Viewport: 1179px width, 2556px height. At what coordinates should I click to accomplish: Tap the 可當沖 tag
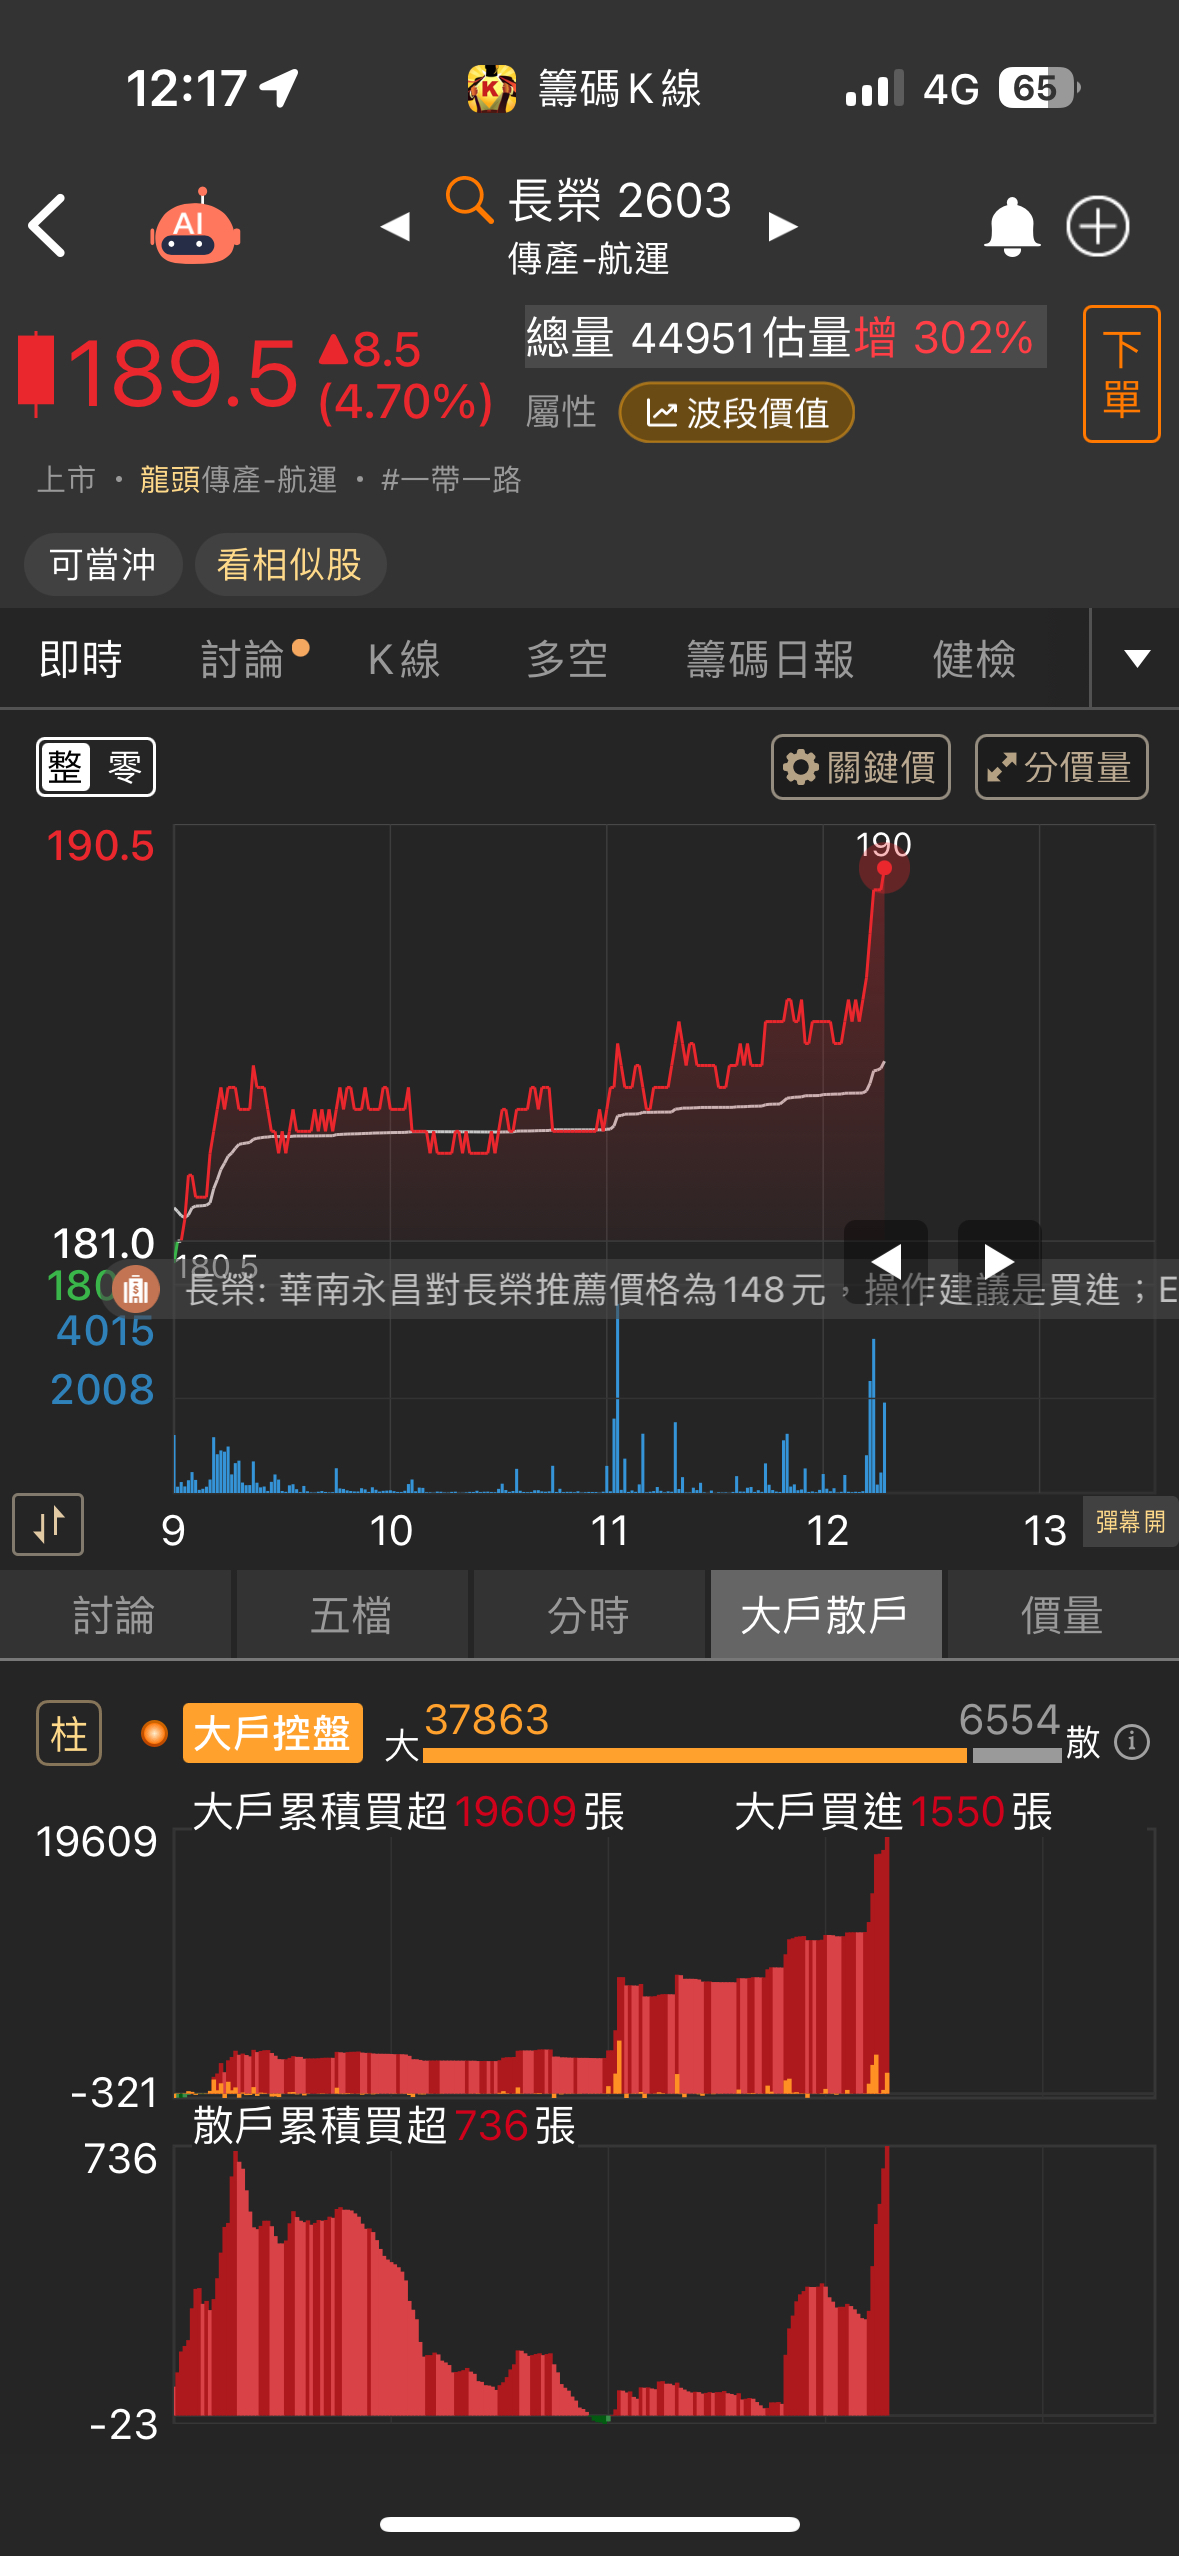coord(103,564)
